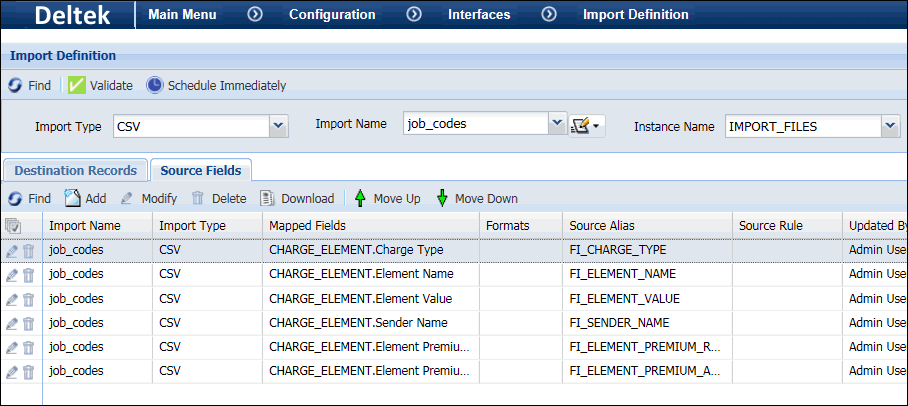Click the edit icon beside Import Name field
Viewport: 908px width, 406px height.
pyautogui.click(x=581, y=125)
